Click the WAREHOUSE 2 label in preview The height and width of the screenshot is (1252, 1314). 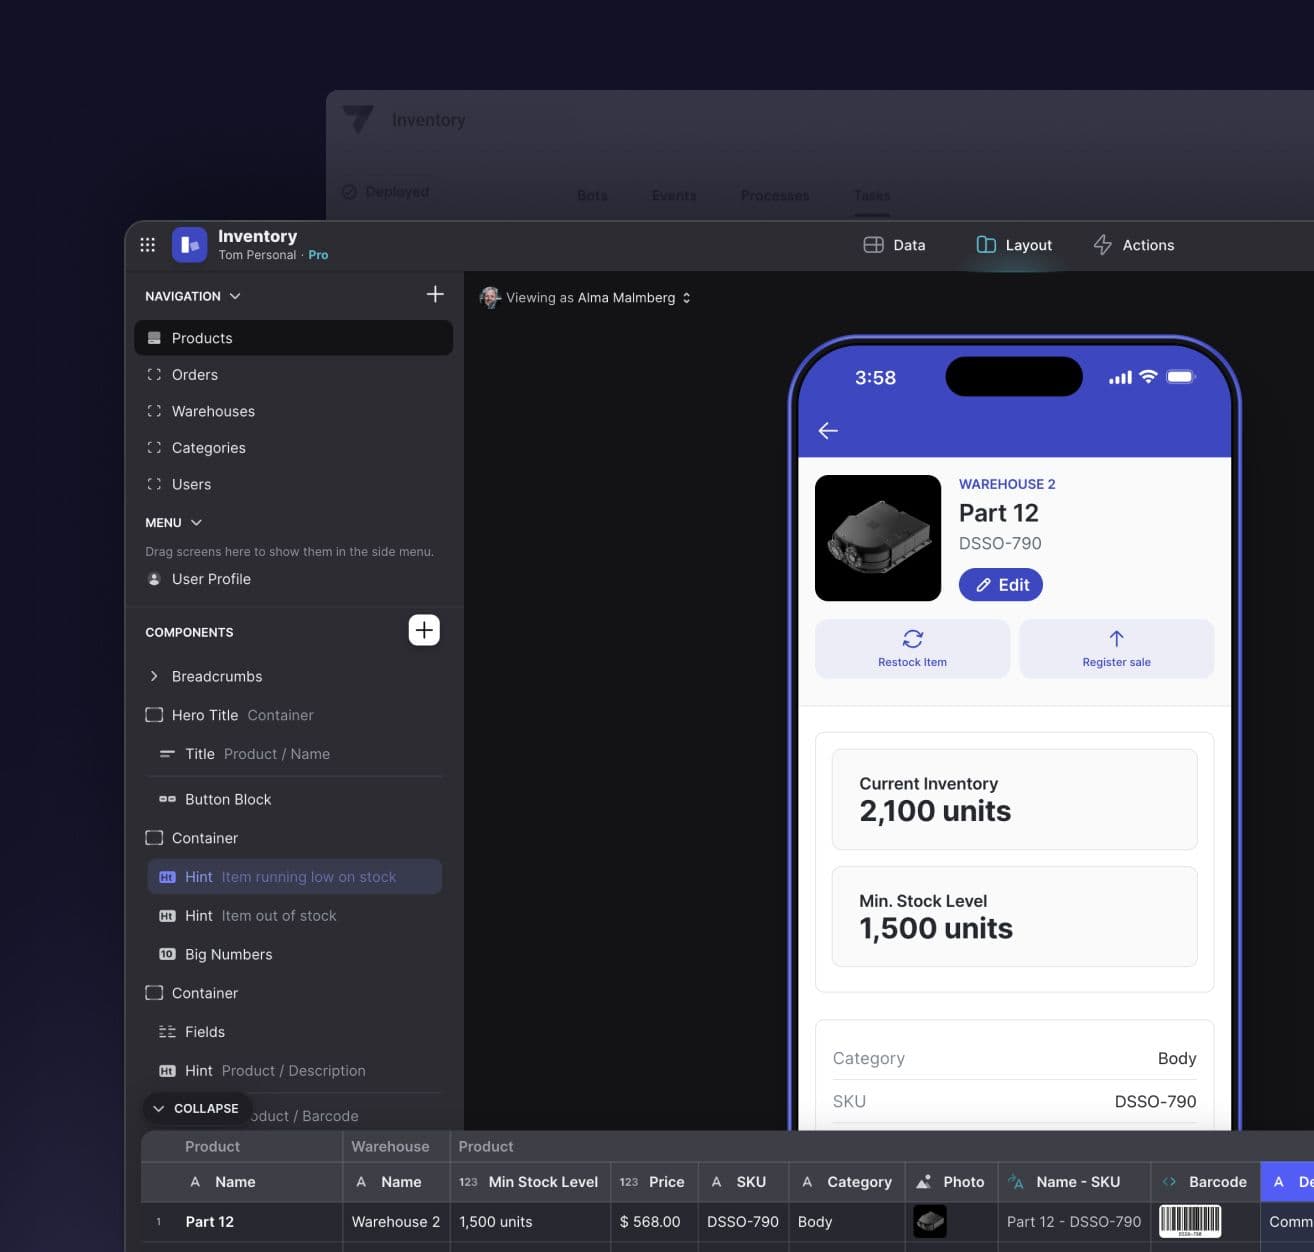1007,484
